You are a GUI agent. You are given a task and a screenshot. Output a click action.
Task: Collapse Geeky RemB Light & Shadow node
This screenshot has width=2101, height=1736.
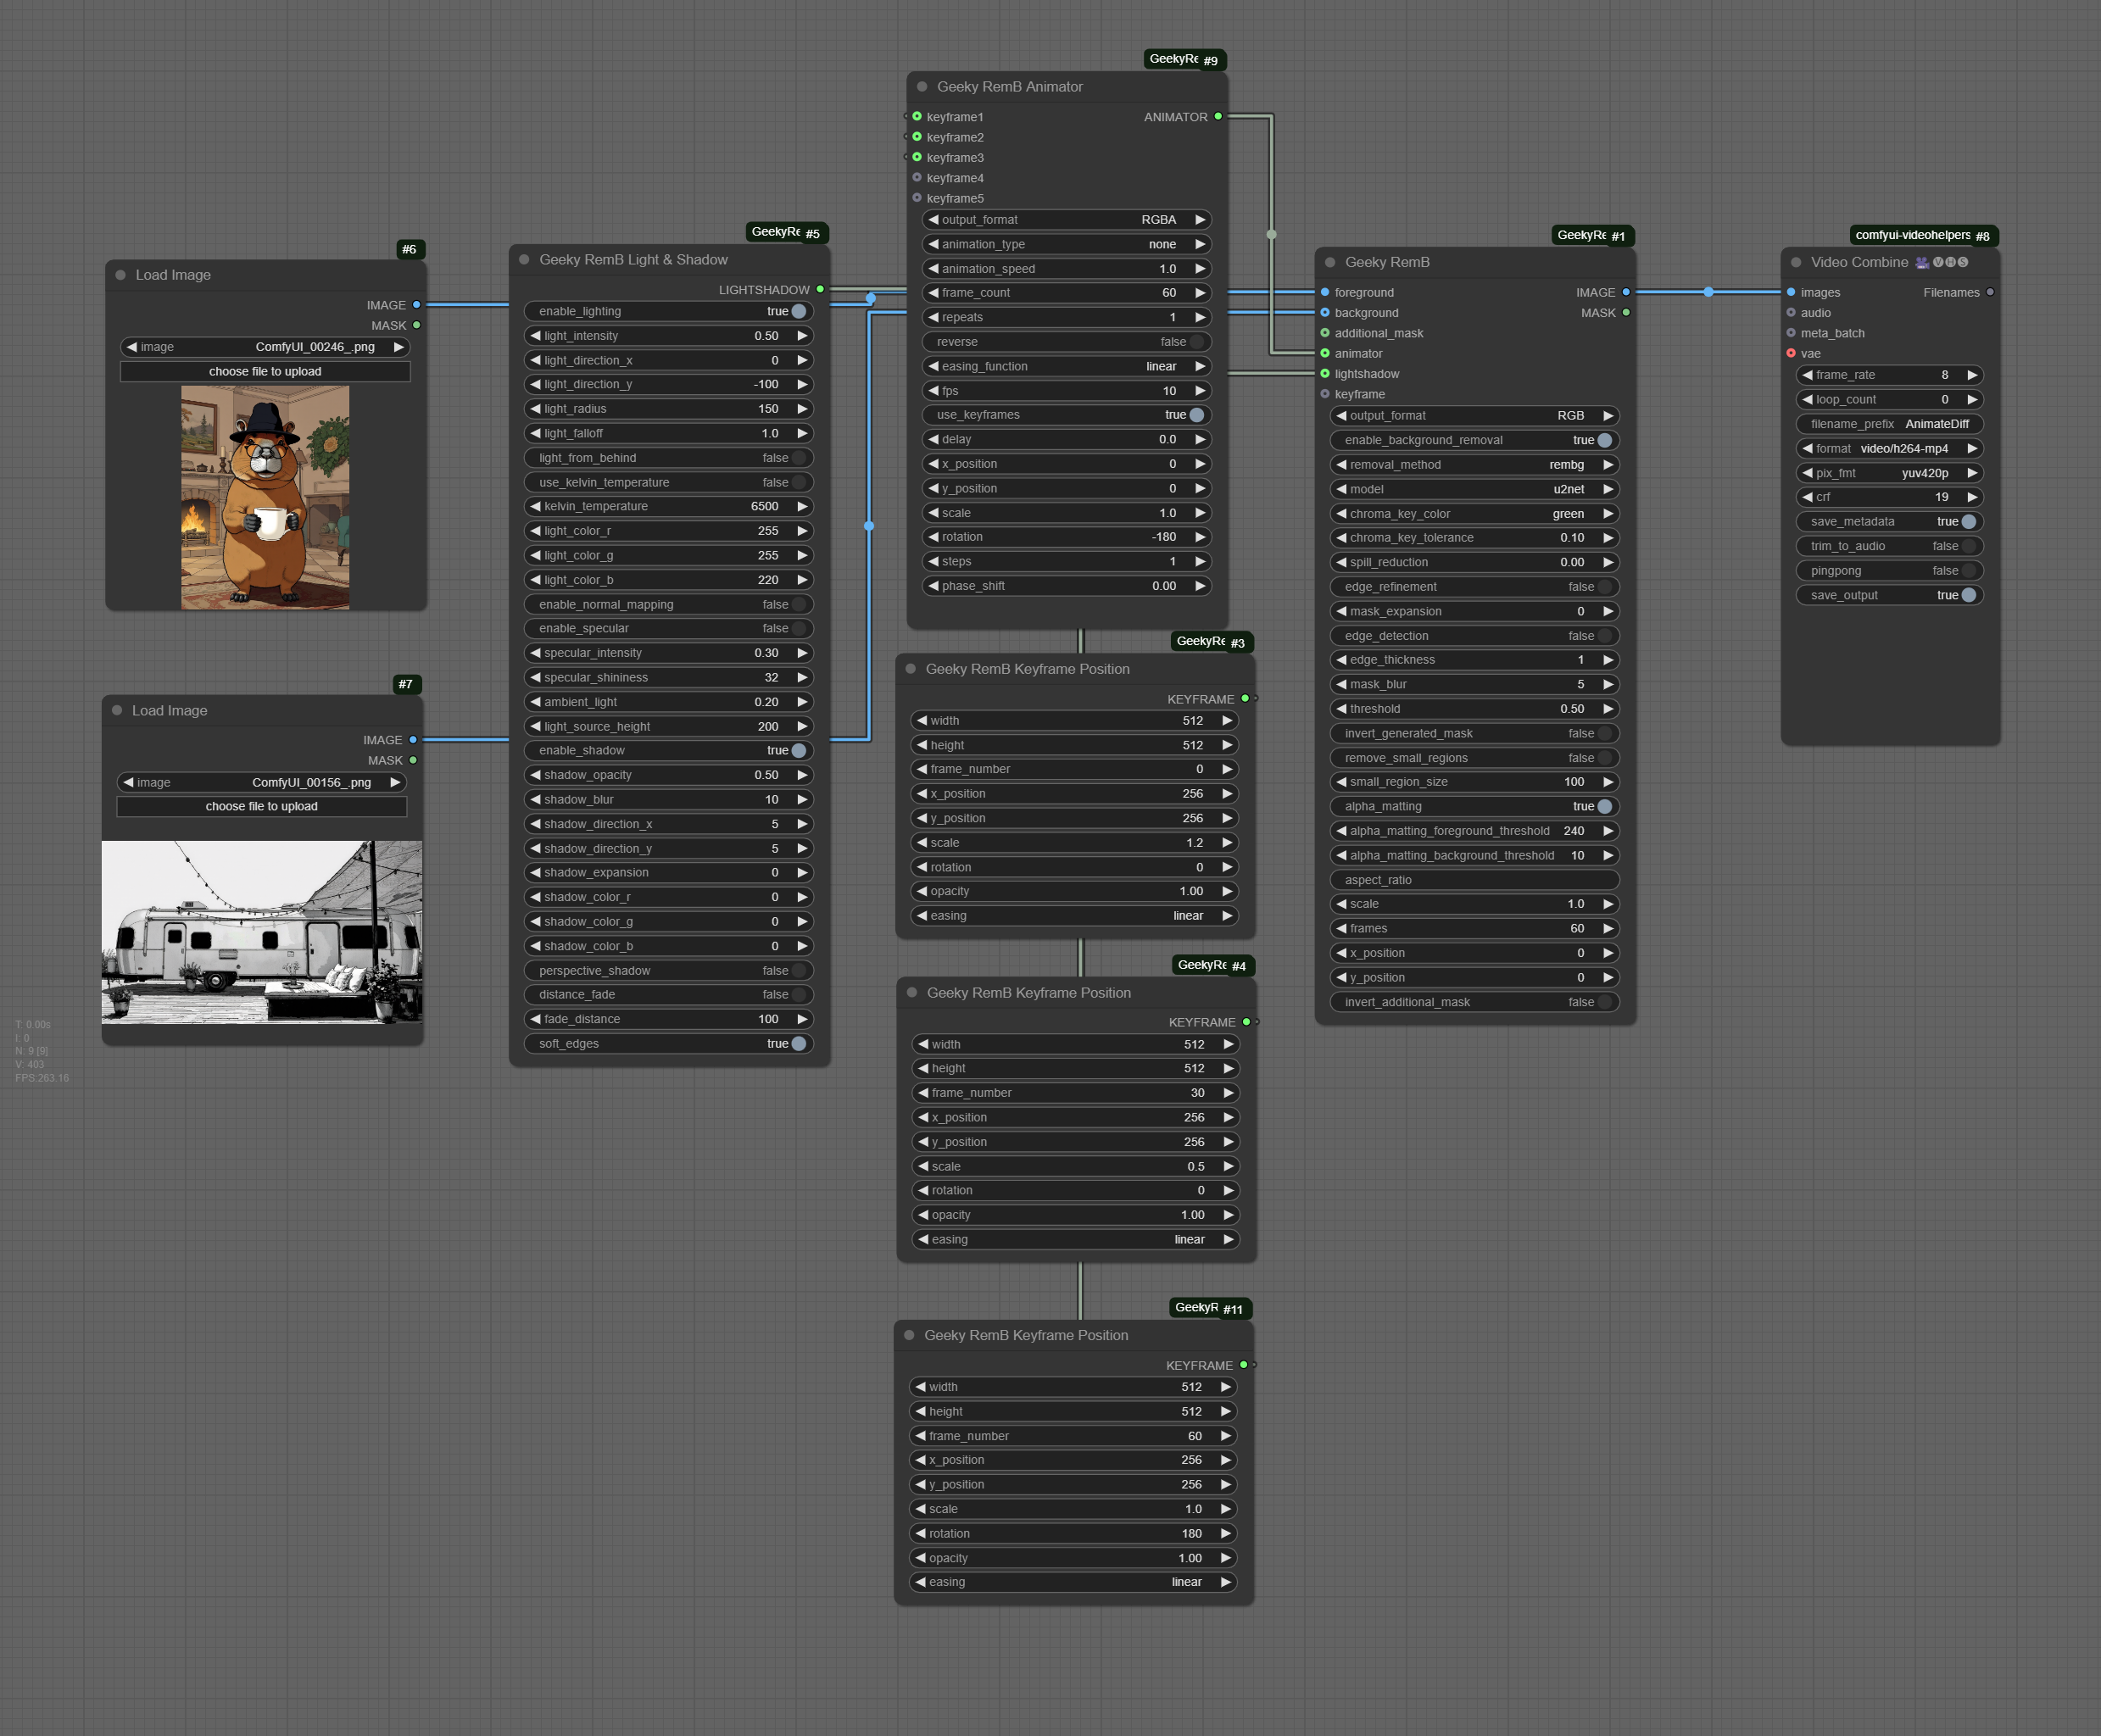pyautogui.click(x=524, y=260)
